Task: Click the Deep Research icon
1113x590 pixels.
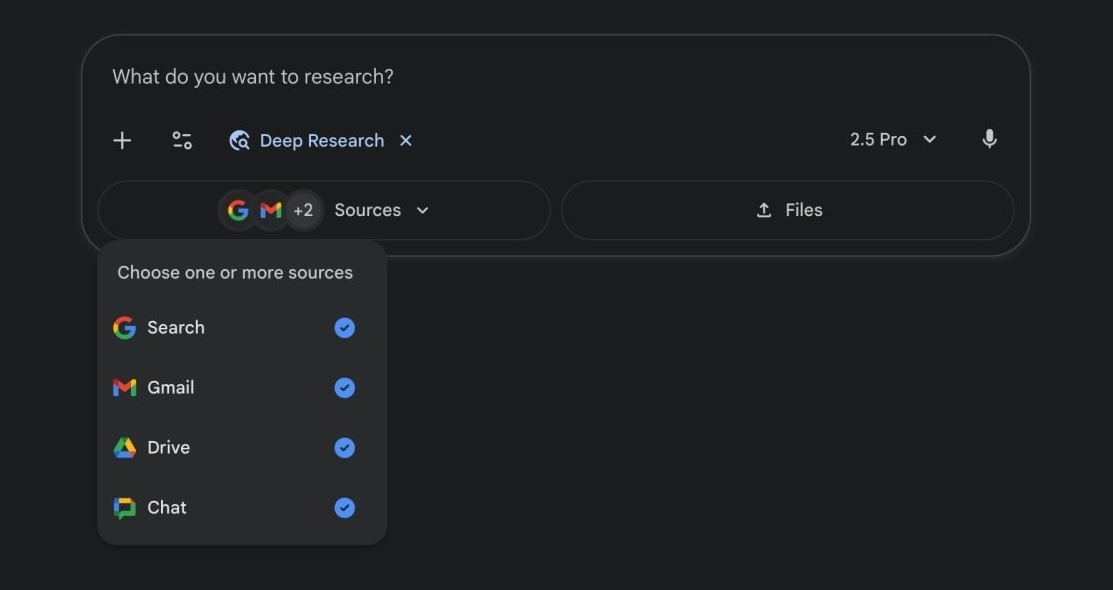Action: click(x=239, y=141)
